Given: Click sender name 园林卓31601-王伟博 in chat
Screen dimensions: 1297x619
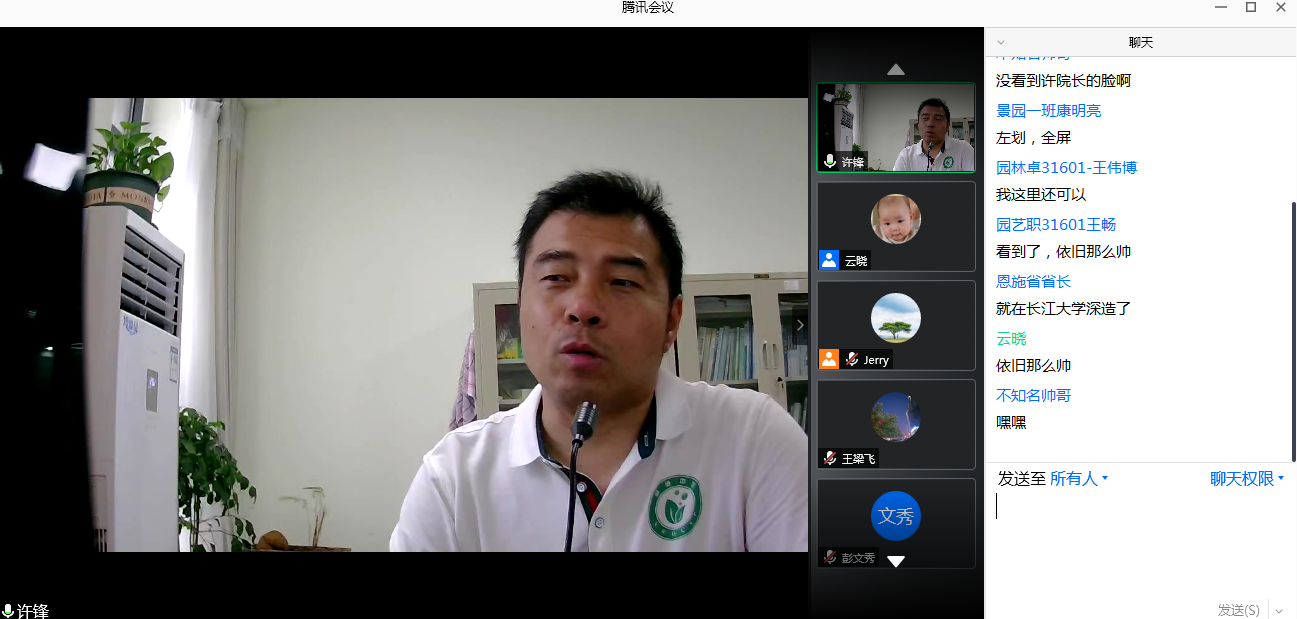Looking at the screenshot, I should coord(1066,167).
